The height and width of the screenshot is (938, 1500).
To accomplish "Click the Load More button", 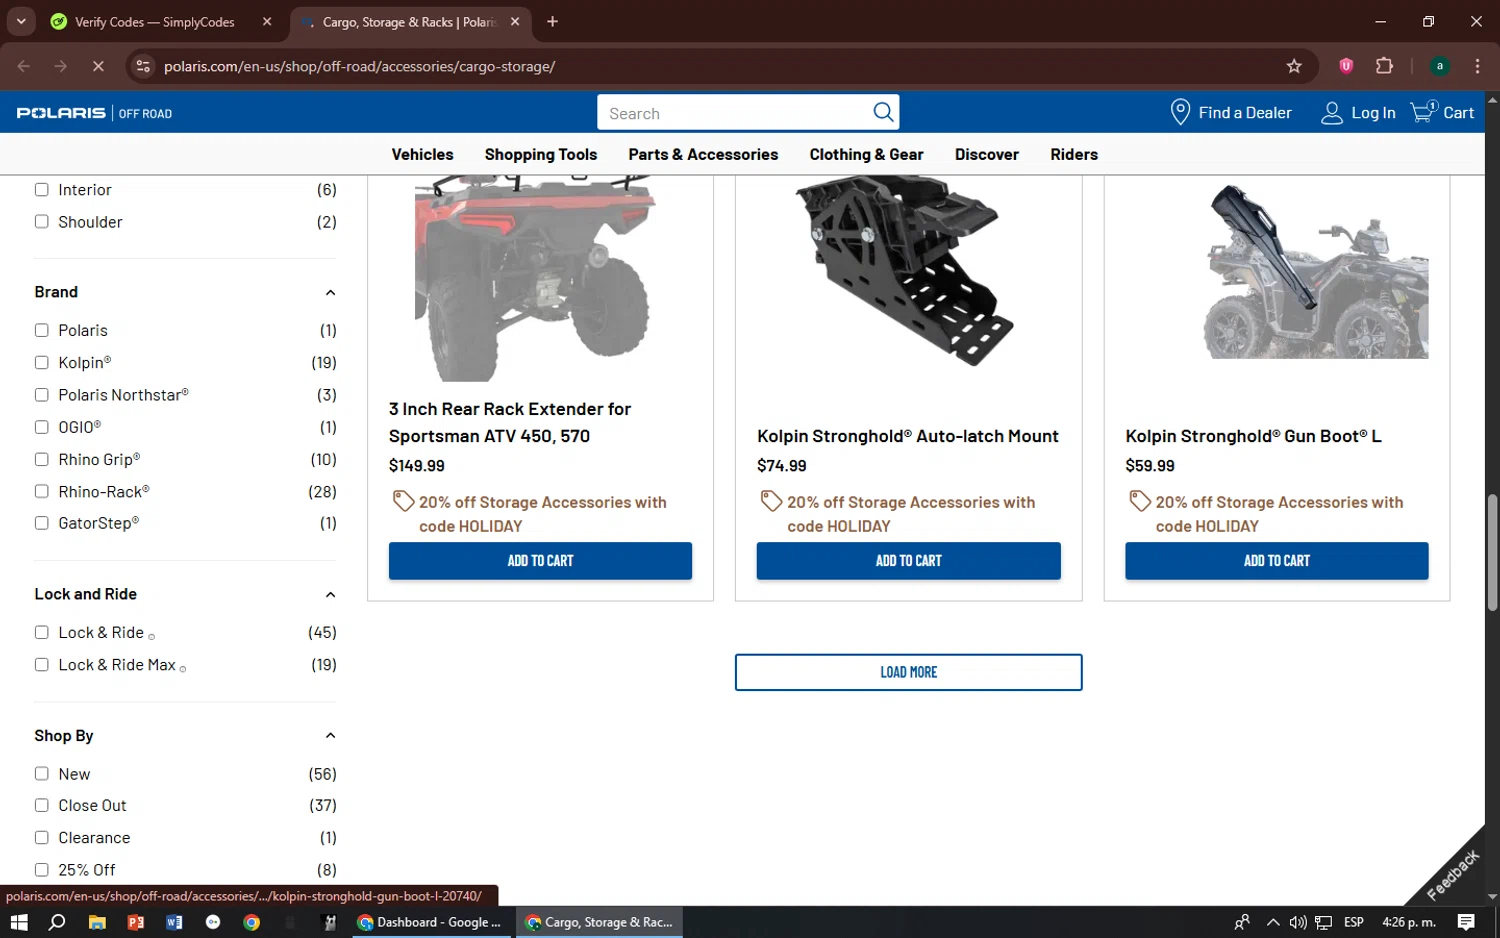I will [x=908, y=672].
